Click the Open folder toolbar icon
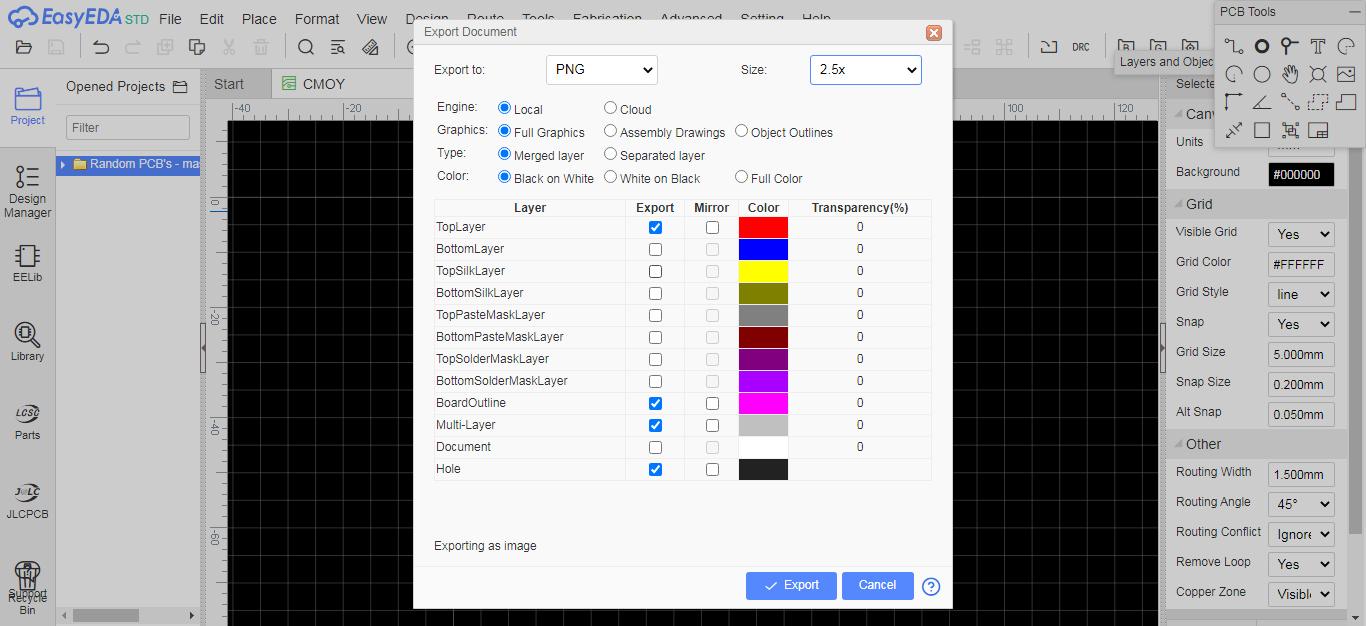The height and width of the screenshot is (626, 1366). (x=24, y=47)
